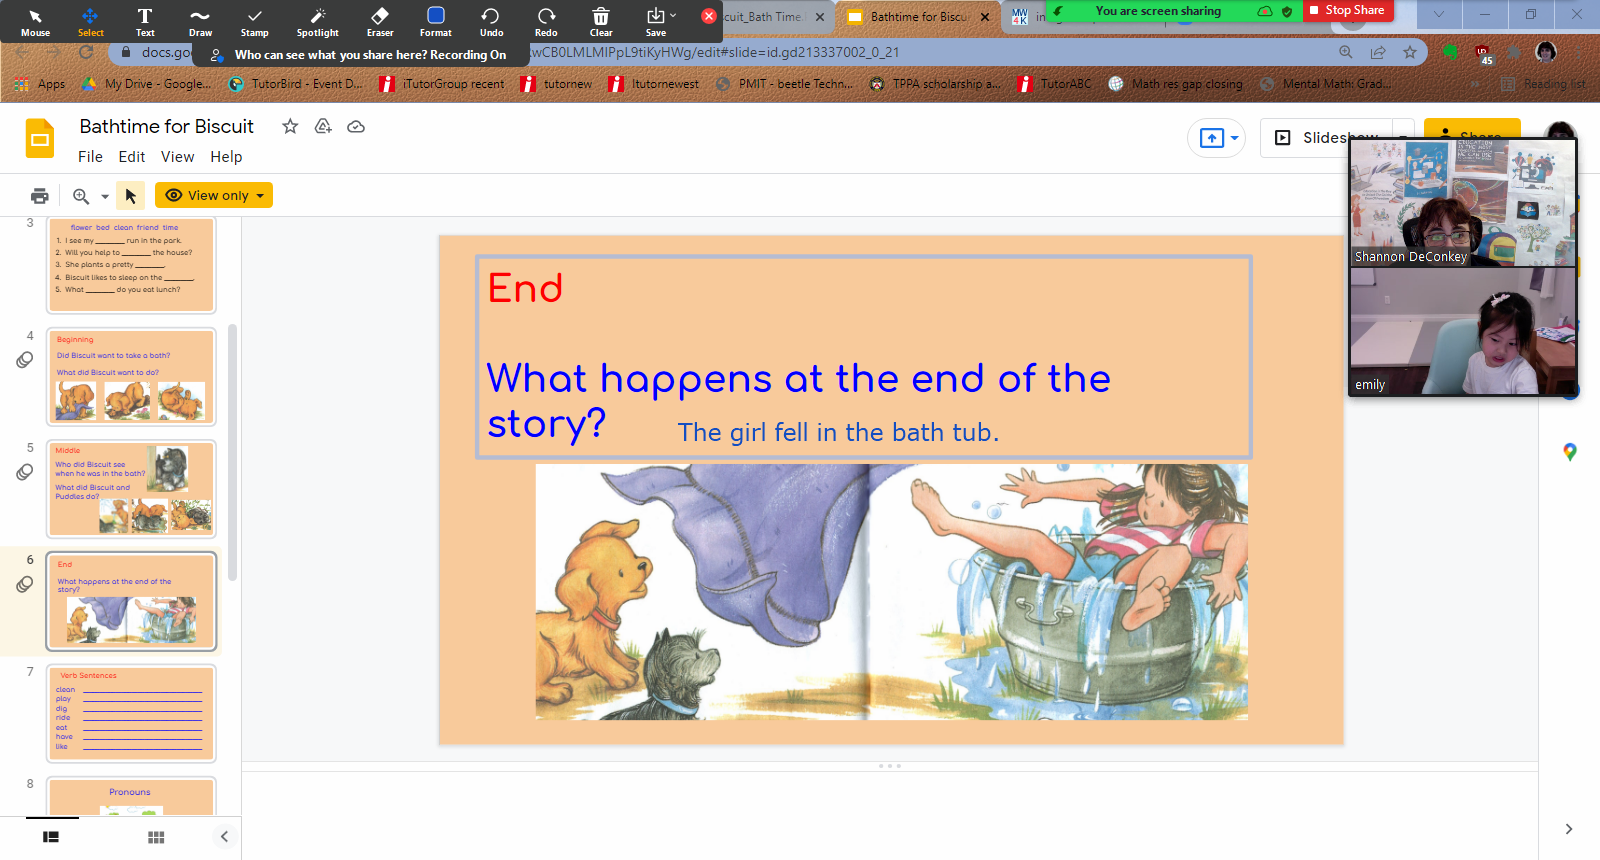Open the File menu
Viewport: 1600px width, 860px height.
(90, 157)
